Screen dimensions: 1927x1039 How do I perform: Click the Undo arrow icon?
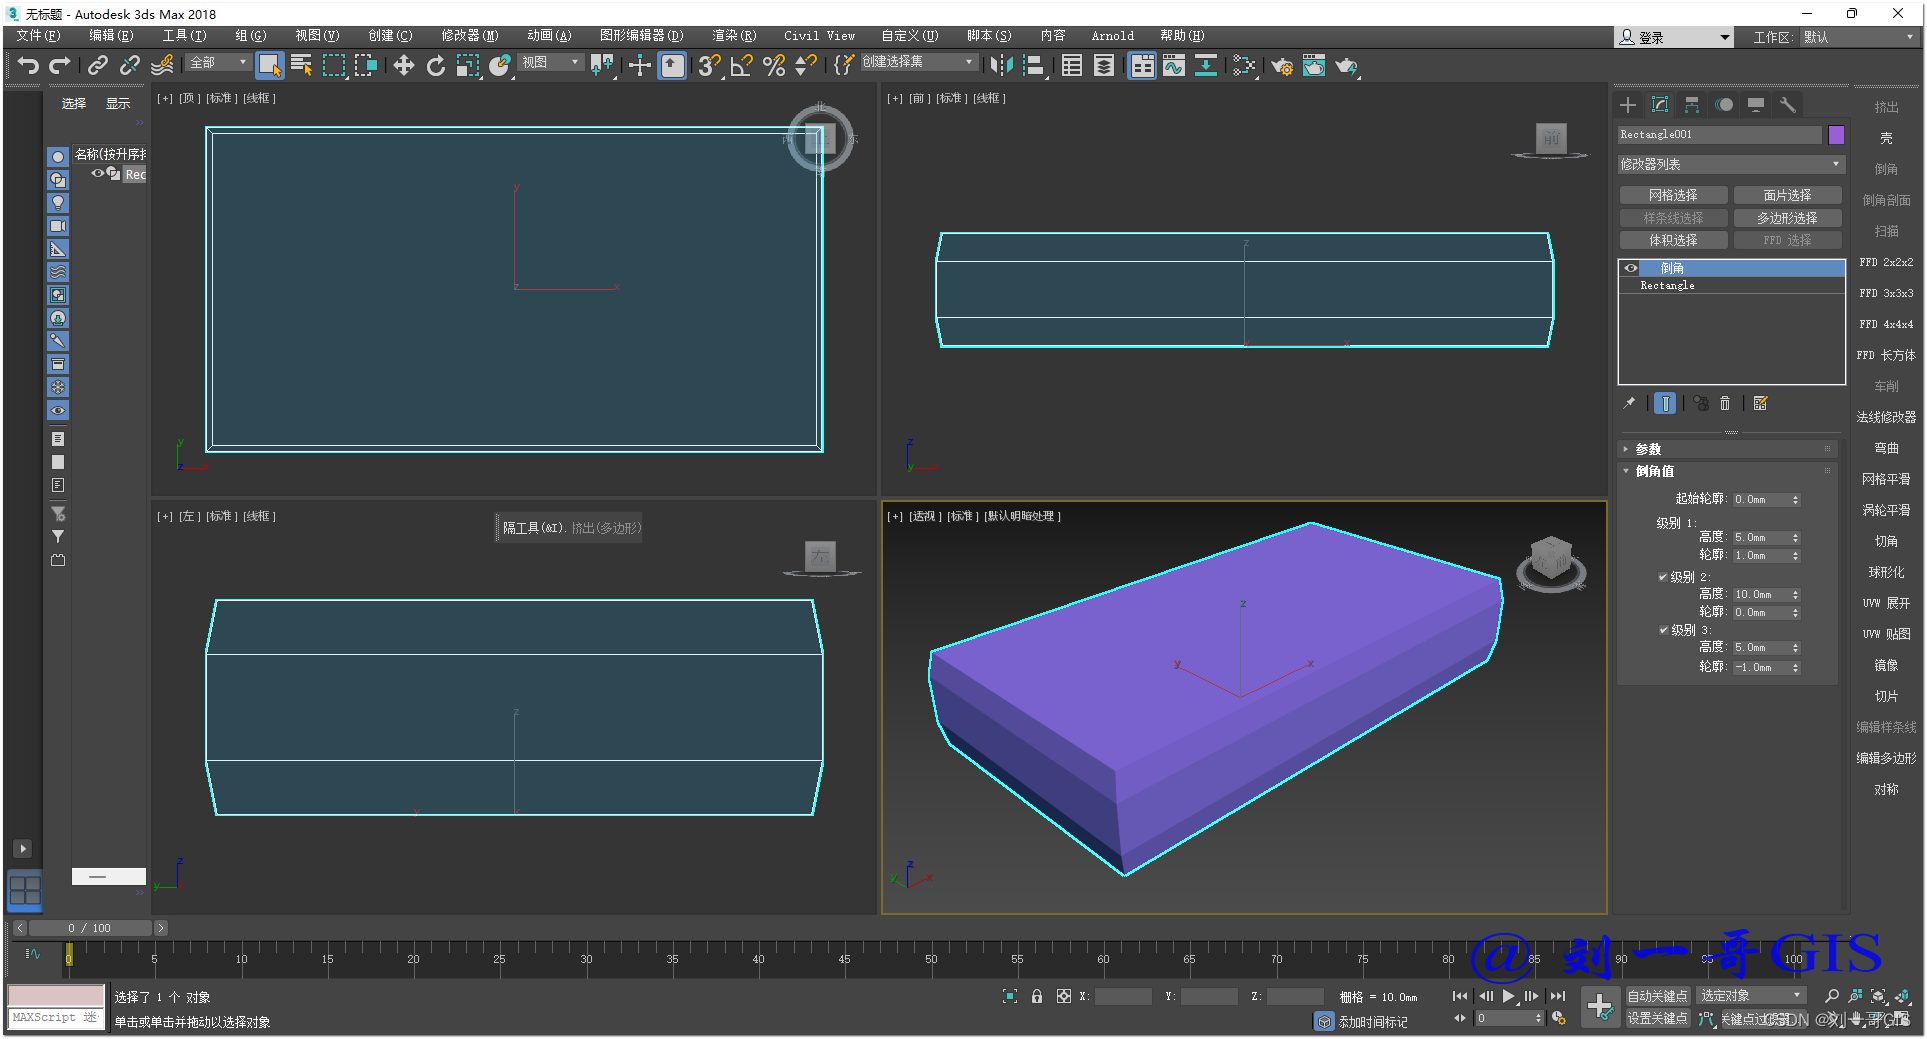(27, 66)
